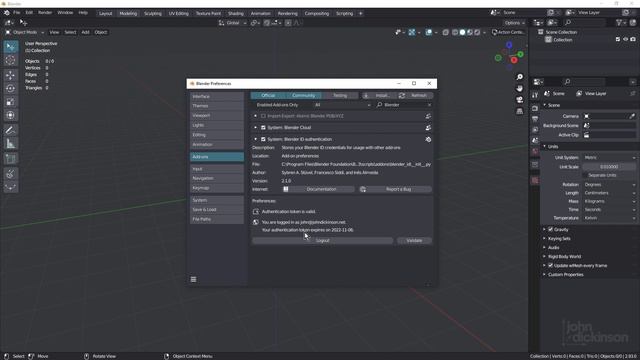
Task: Open the Preferences hamburger menu icon
Action: click(x=193, y=279)
